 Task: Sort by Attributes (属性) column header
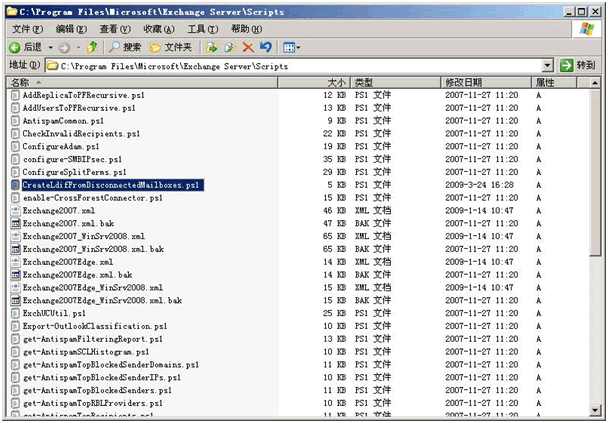[x=554, y=83]
